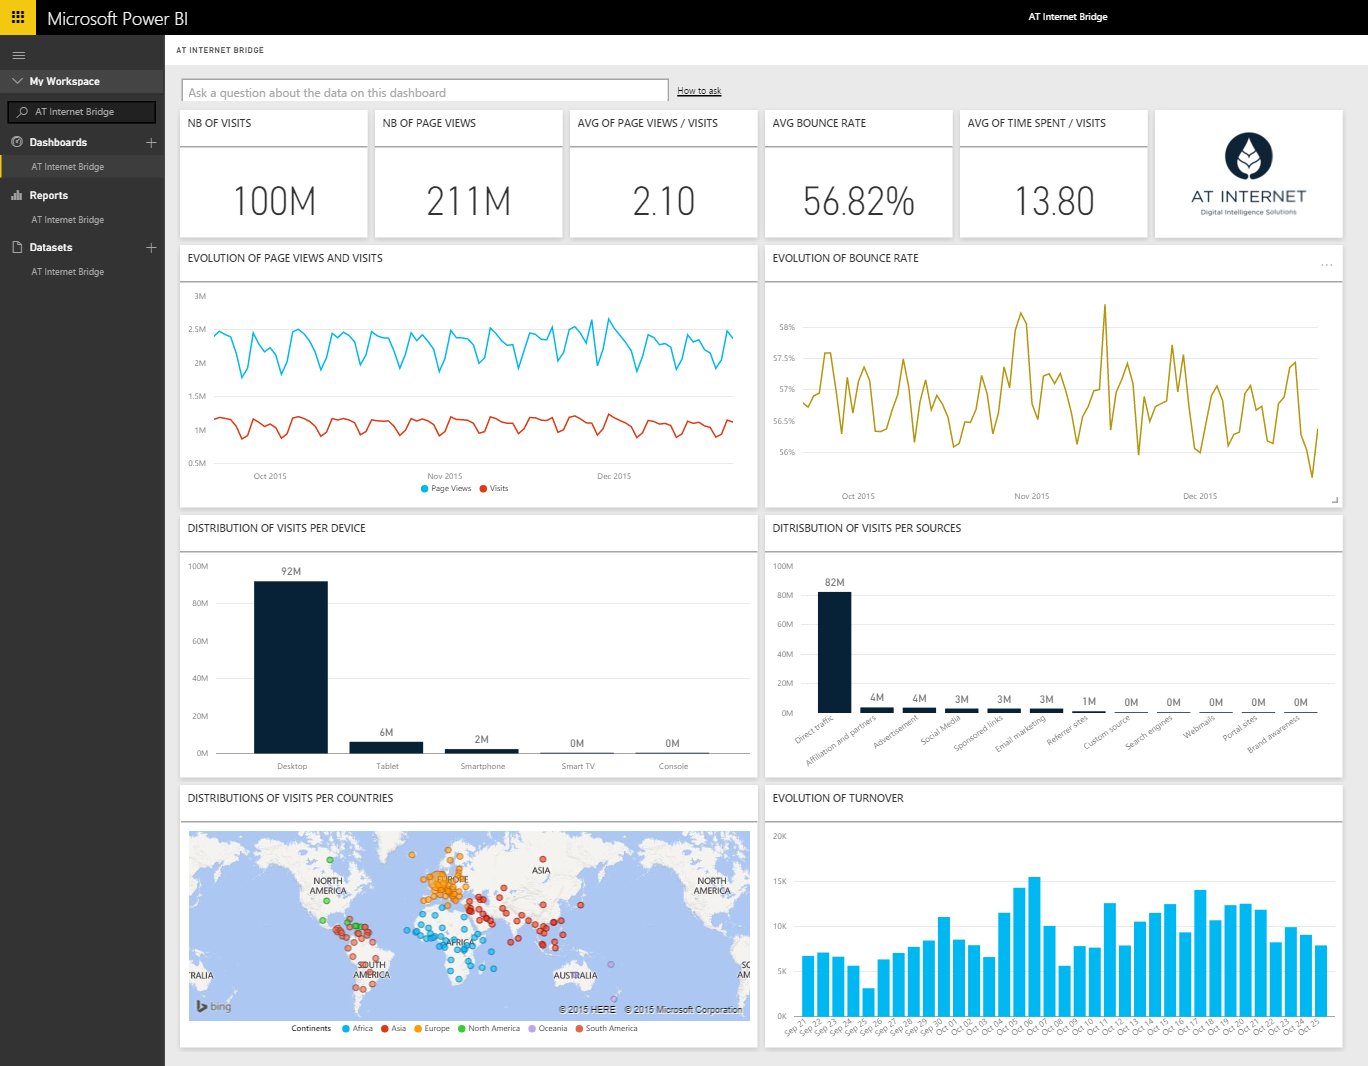This screenshot has width=1368, height=1066.
Task: Open the AVG OF PAGE VIEWS / VISITS tile
Action: click(x=664, y=174)
